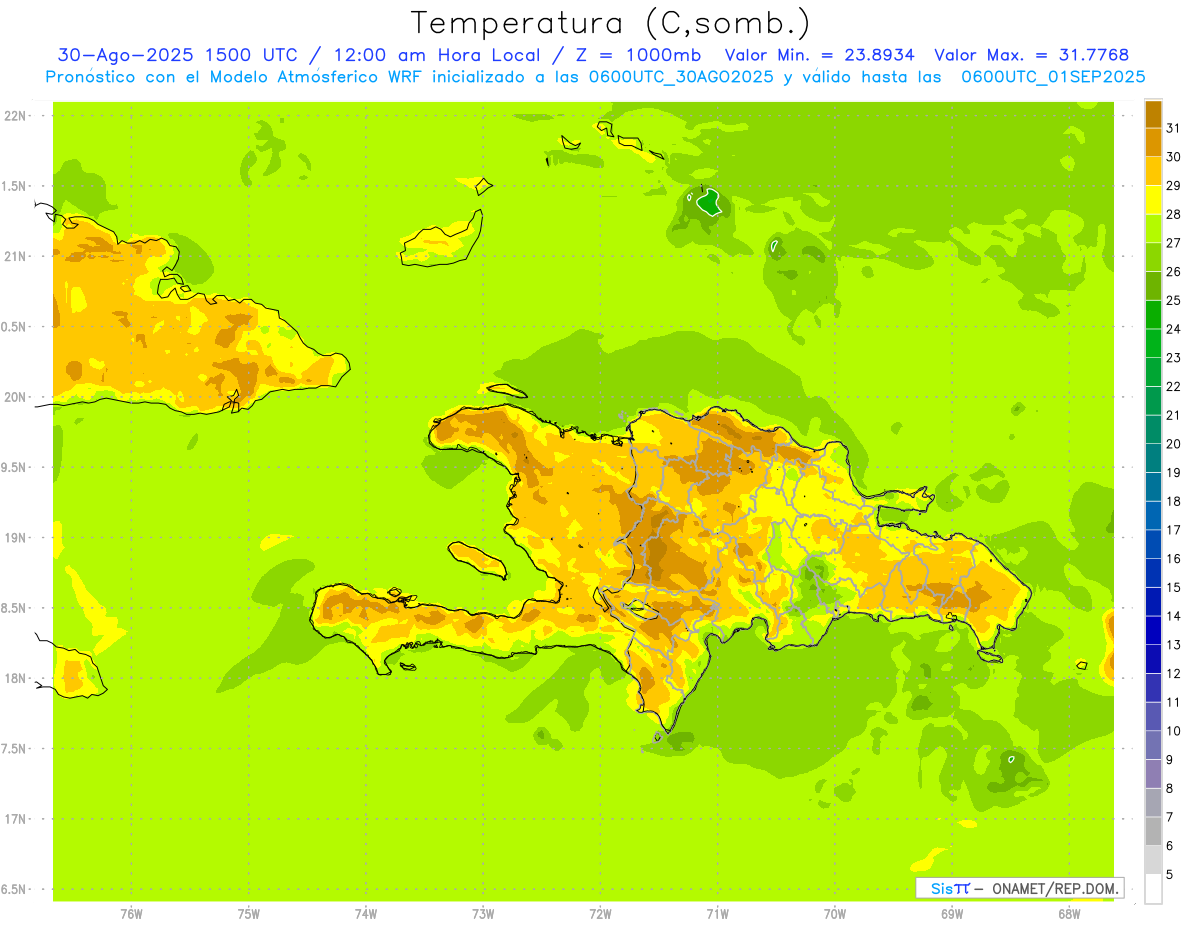Select the purple colorbar segment between 8 and 9
The width and height of the screenshot is (1200, 927).
[1153, 774]
